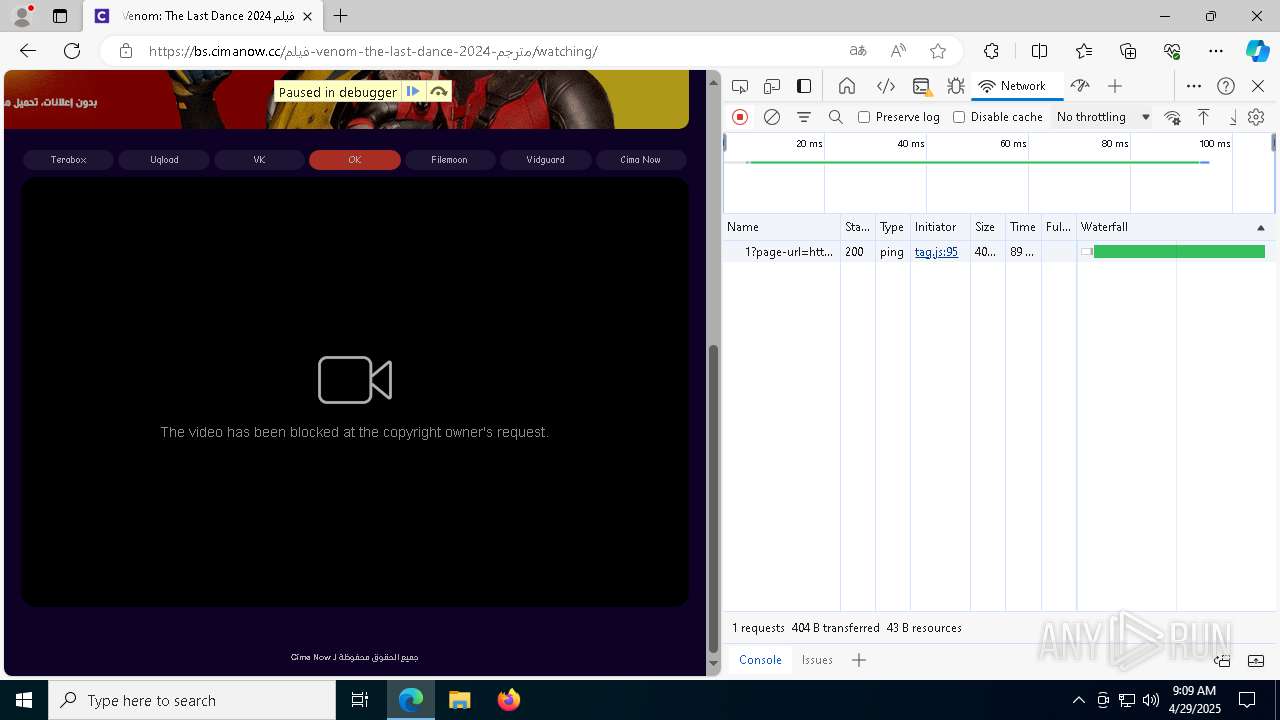This screenshot has height=720, width=1280.
Task: Sort by Time column header
Action: 1023,227
